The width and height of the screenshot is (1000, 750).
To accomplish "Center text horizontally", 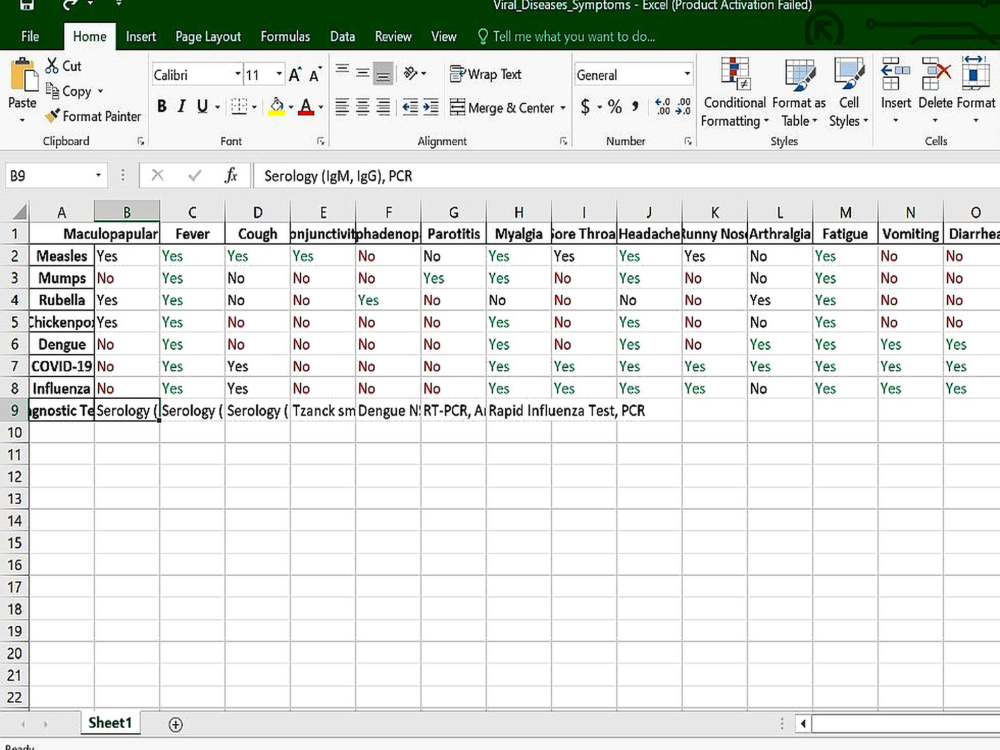I will click(362, 107).
